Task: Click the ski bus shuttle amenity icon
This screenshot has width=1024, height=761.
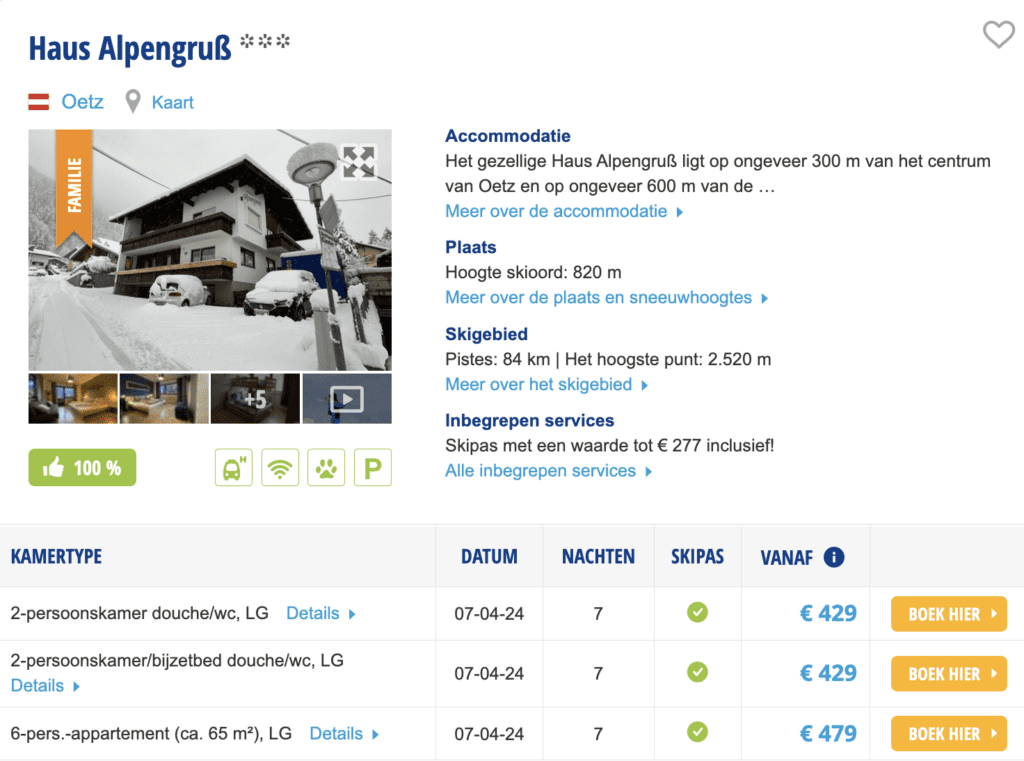Action: pos(234,468)
